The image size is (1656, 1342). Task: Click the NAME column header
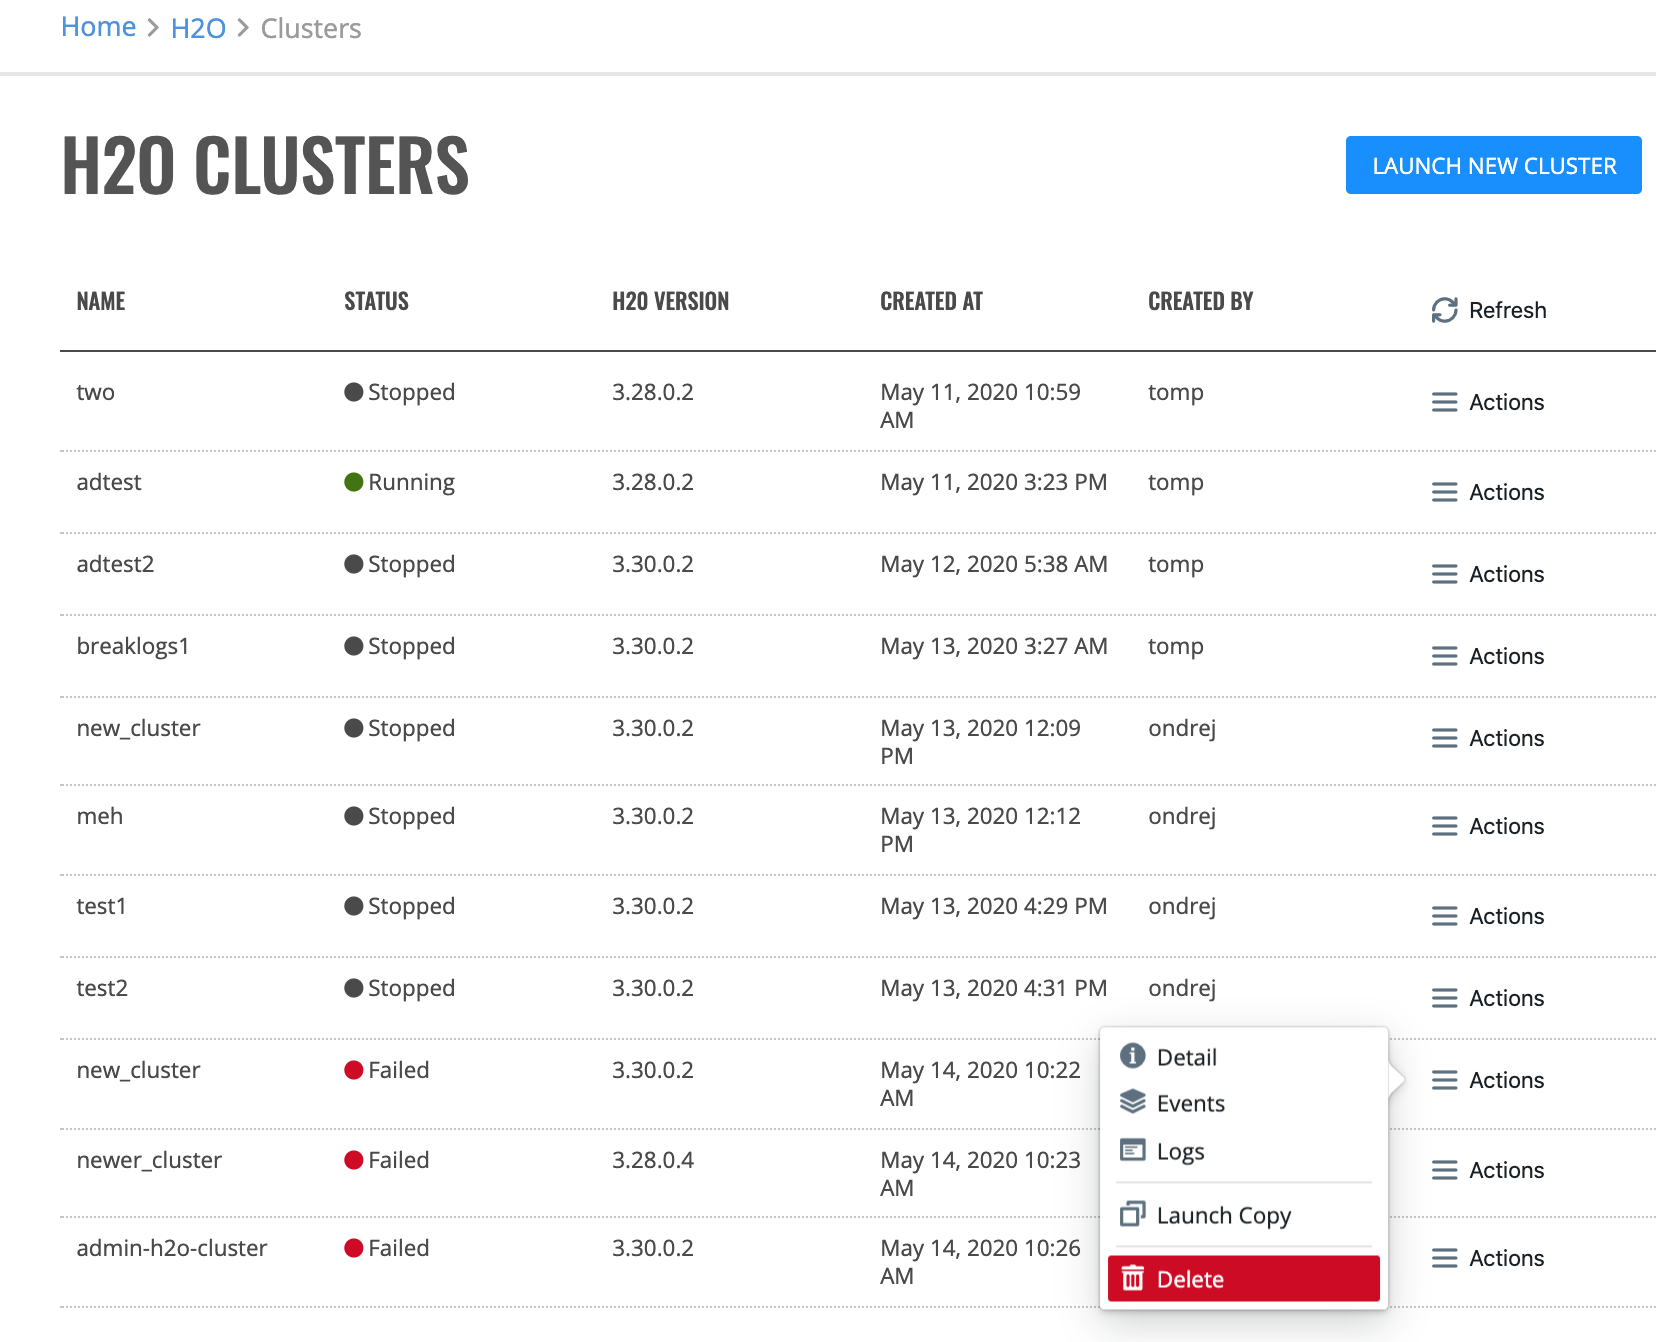point(101,301)
